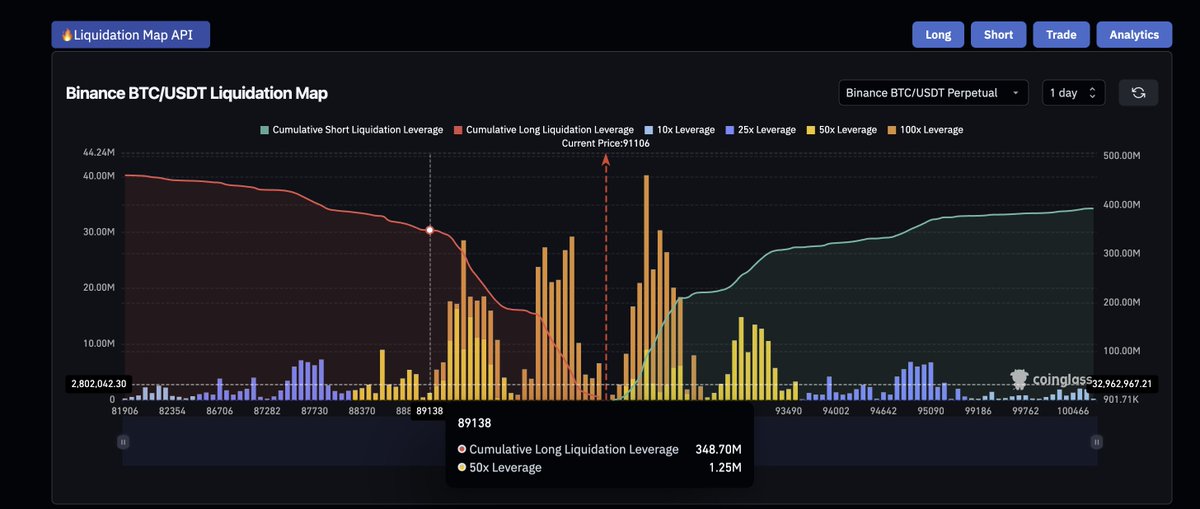This screenshot has height=509, width=1200.
Task: Click the left zoom slider handle
Action: click(x=123, y=442)
